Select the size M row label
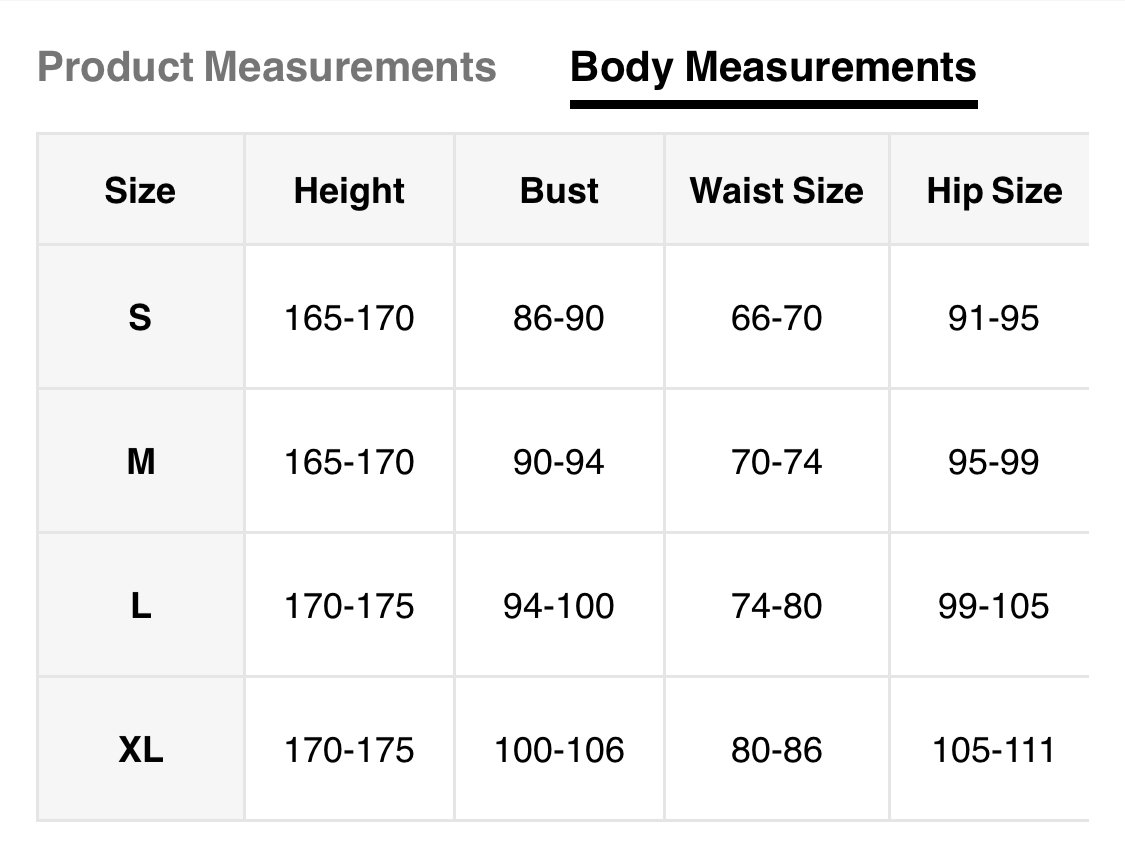 140,462
